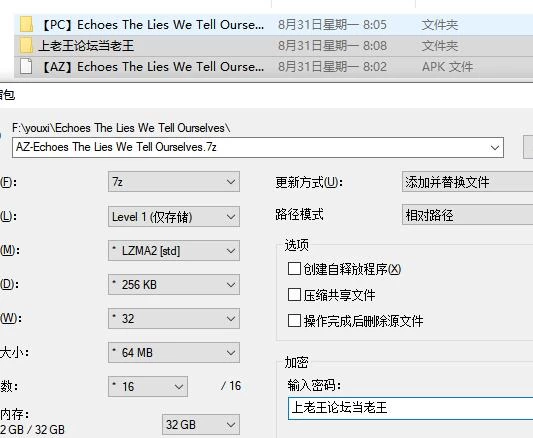Enable 创建自释放程序(X) checkbox
533x438 pixels.
tap(294, 268)
